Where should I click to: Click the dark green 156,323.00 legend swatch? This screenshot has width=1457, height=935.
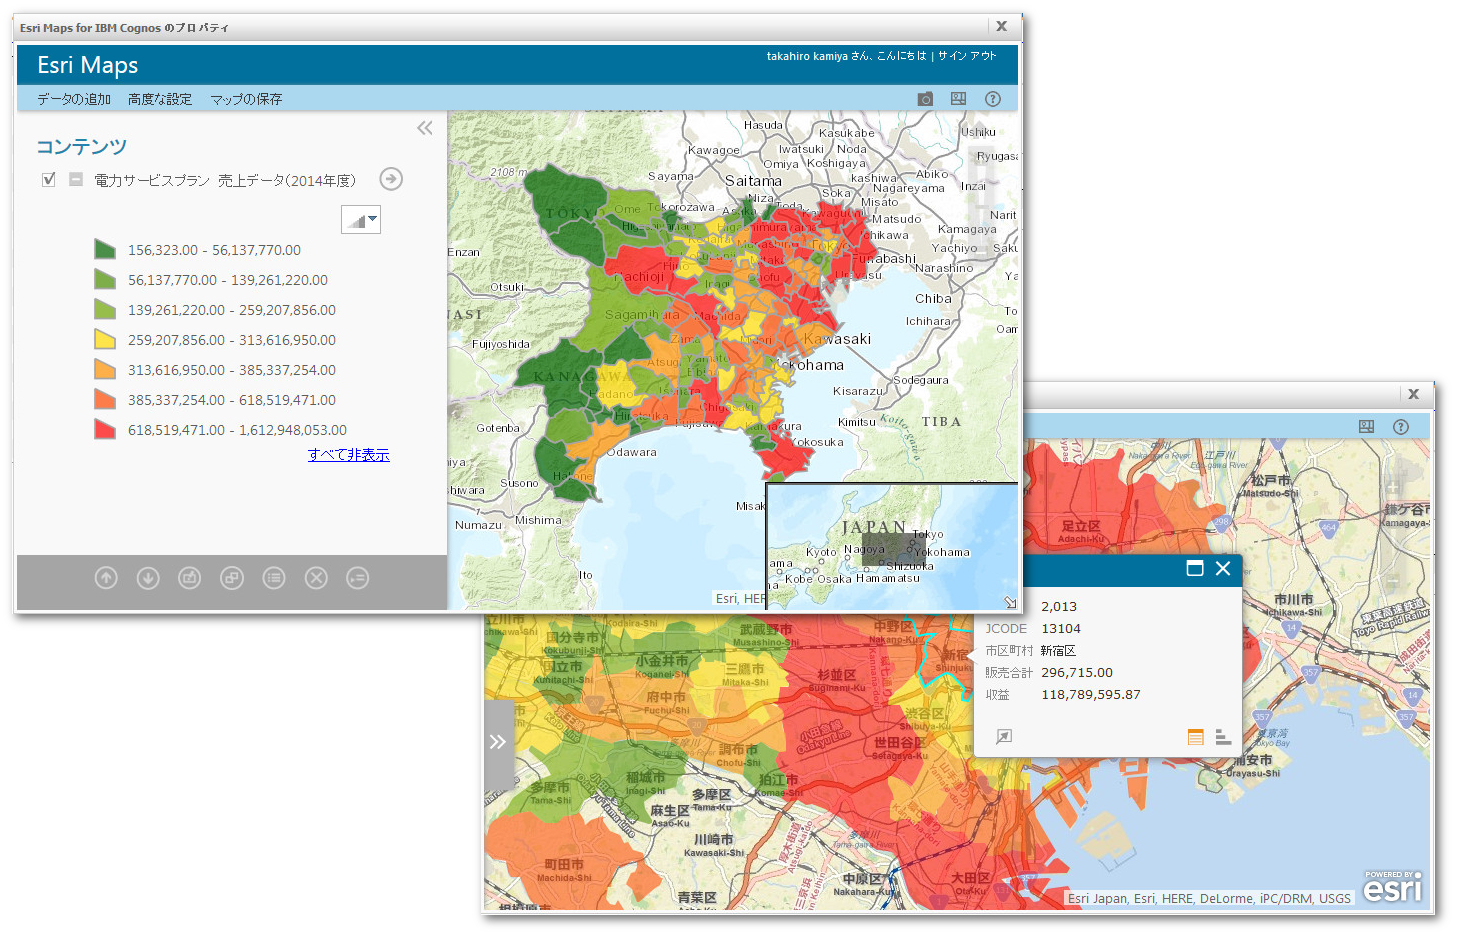point(105,249)
